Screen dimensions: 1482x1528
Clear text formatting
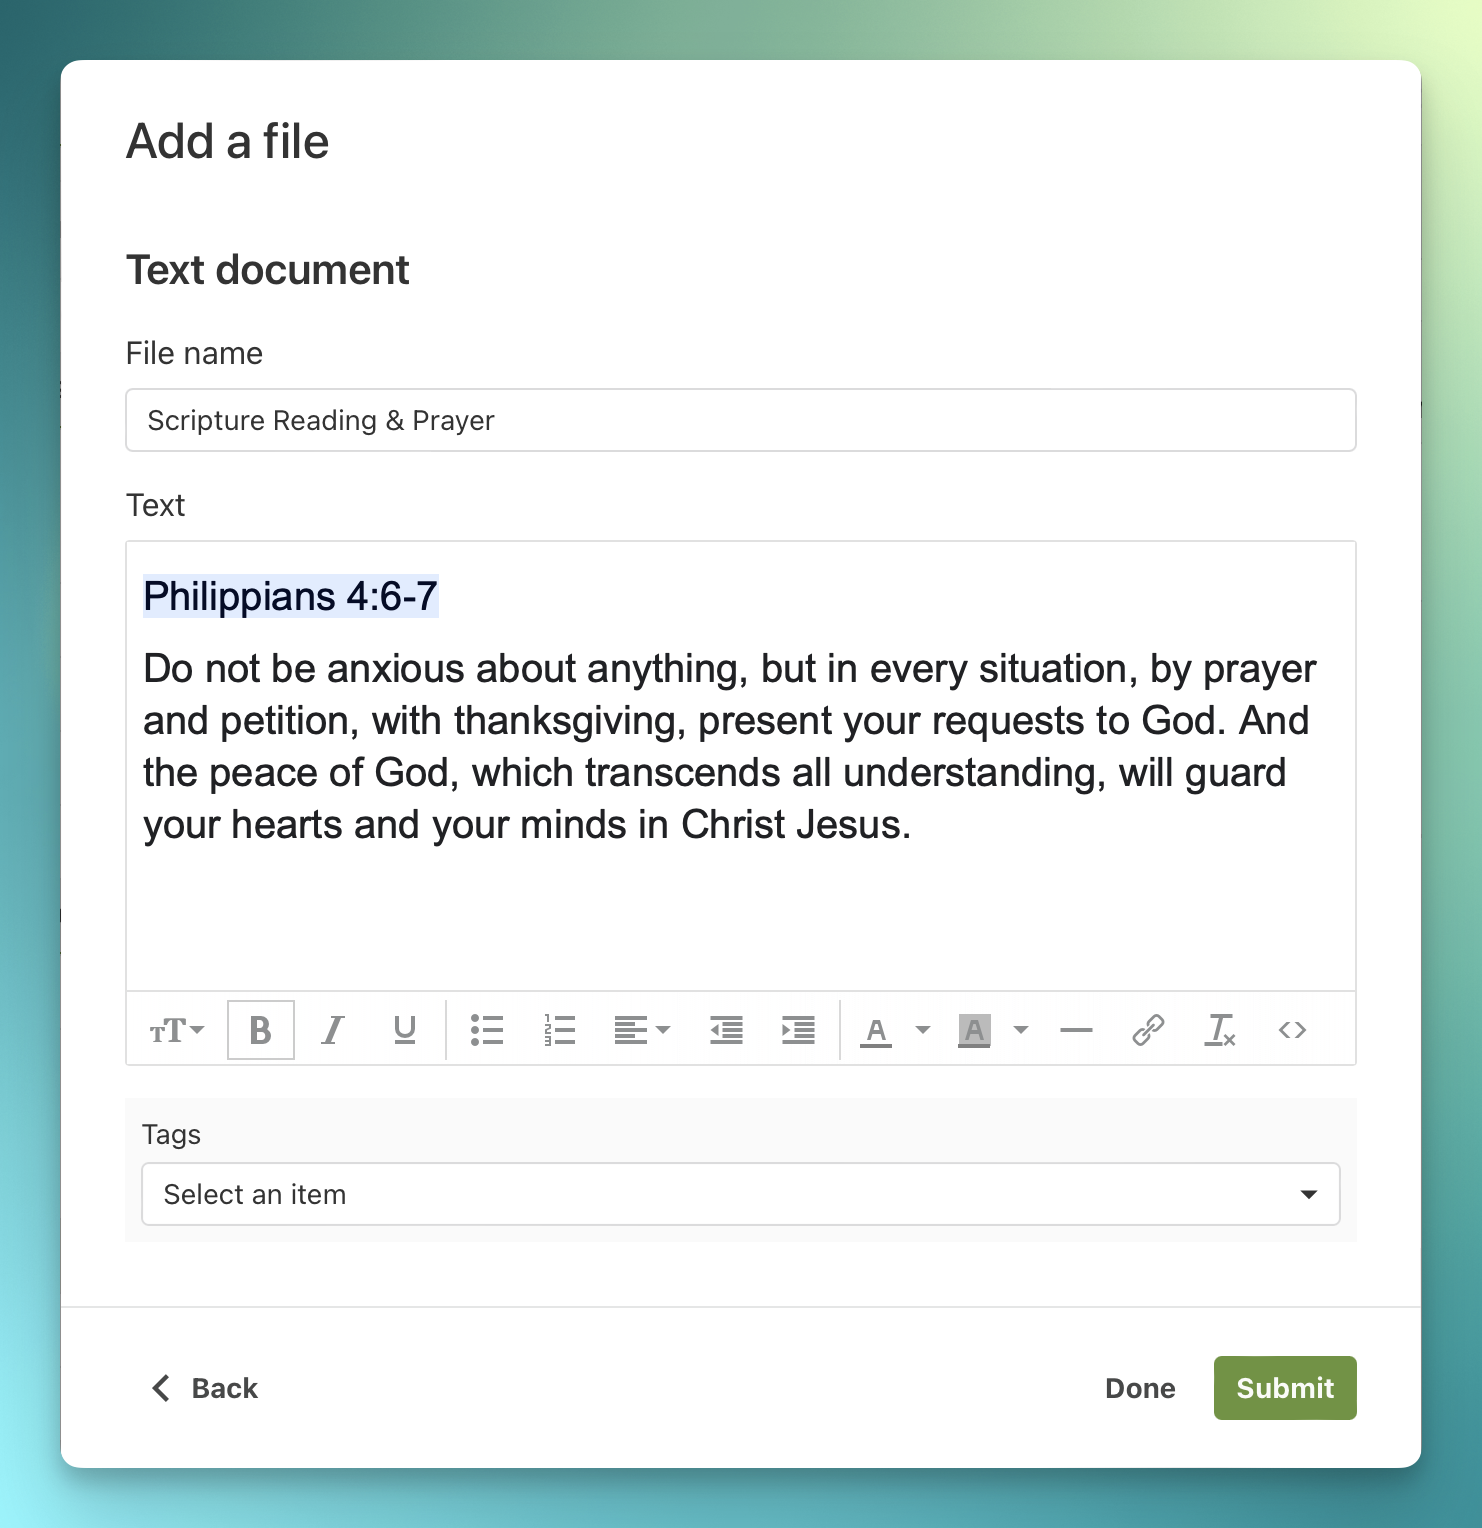coord(1220,1030)
